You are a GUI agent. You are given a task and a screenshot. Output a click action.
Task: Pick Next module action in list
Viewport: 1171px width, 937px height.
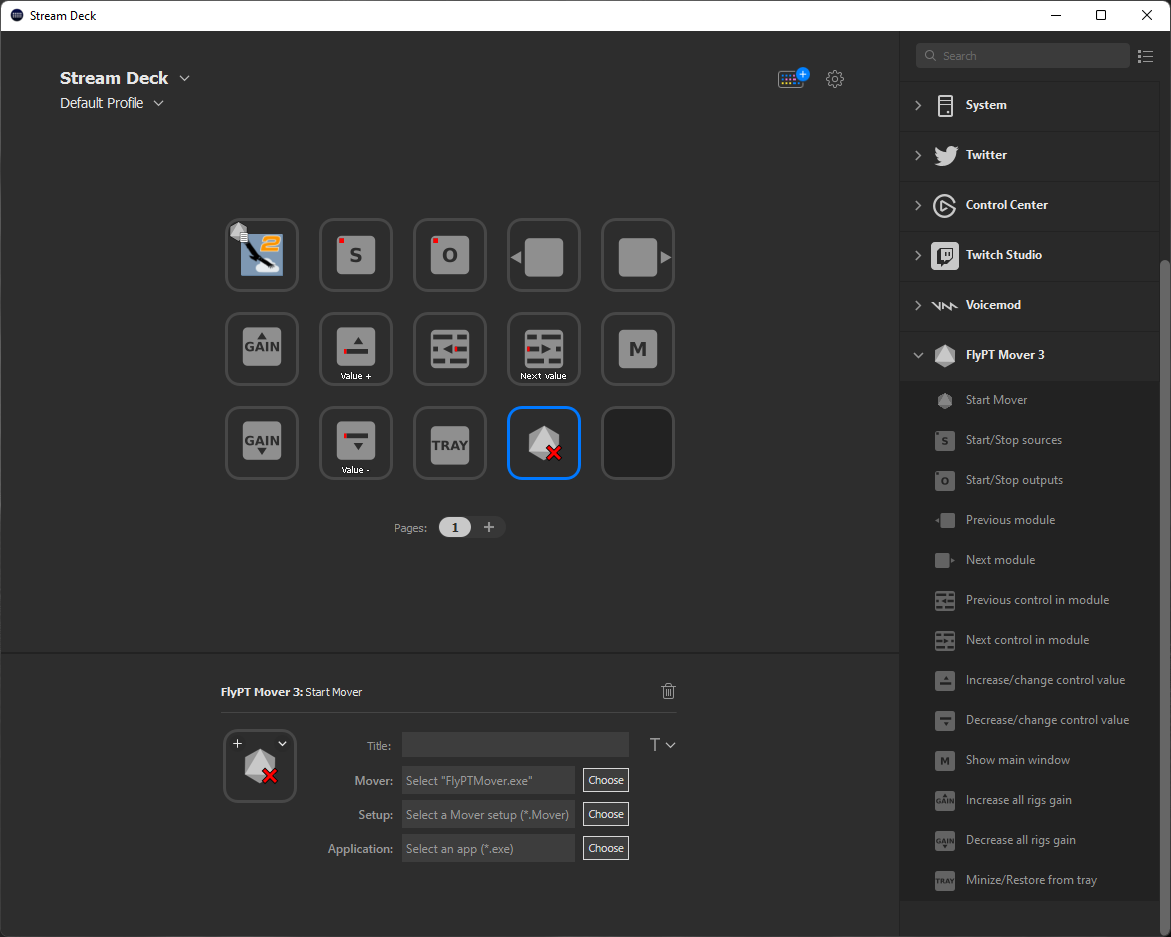click(1030, 560)
